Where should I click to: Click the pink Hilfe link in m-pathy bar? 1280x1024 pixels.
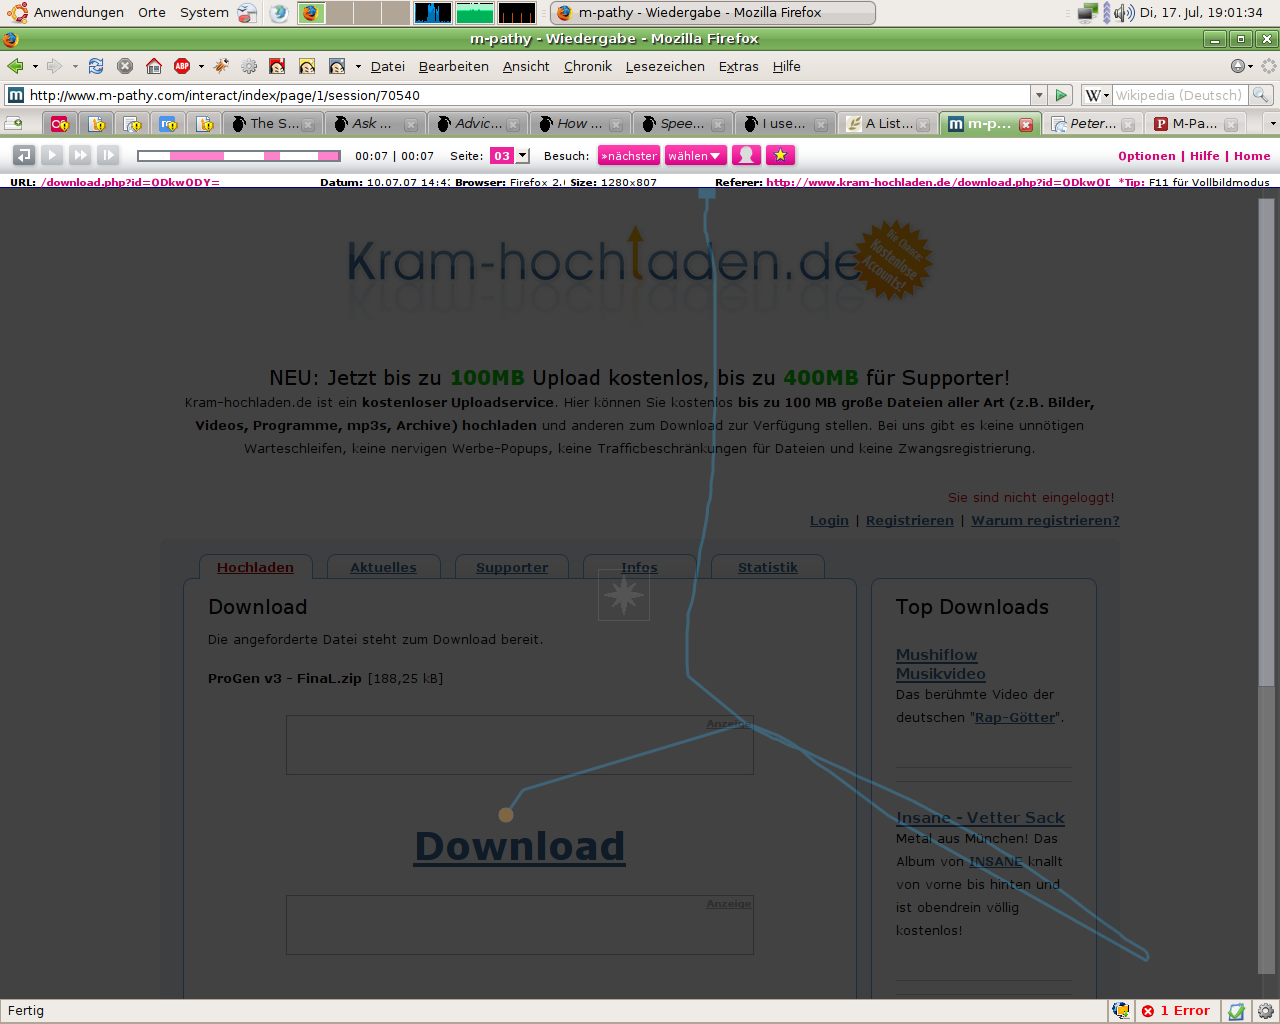click(x=1205, y=156)
